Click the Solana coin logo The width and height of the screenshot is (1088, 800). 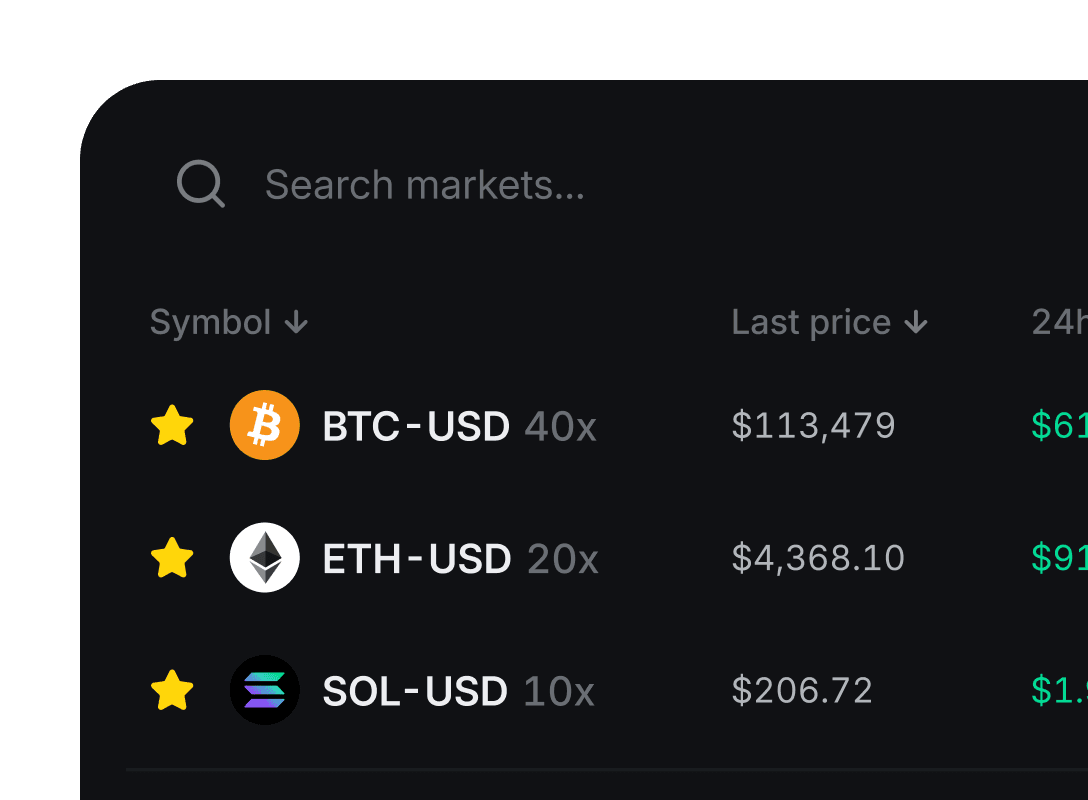click(x=264, y=690)
